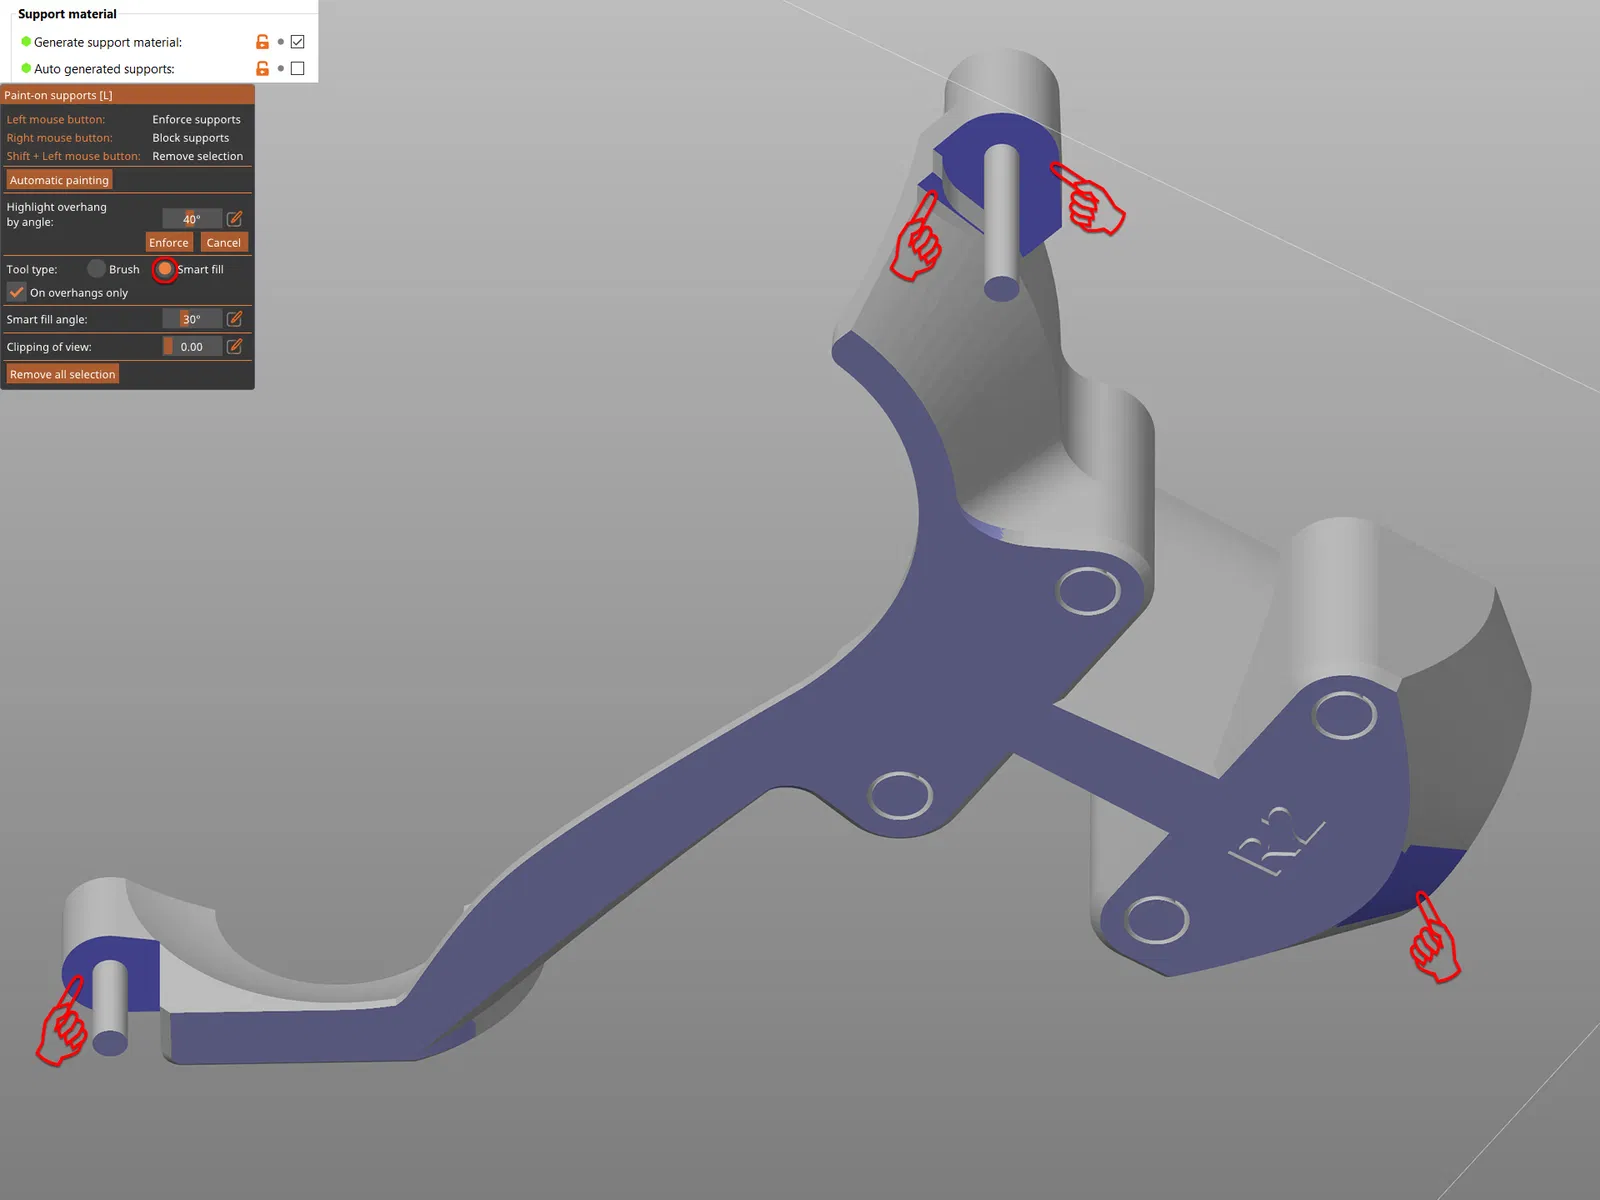1600x1200 pixels.
Task: Click the 'Shift + Left mouse button:' hint text
Action: (x=73, y=156)
